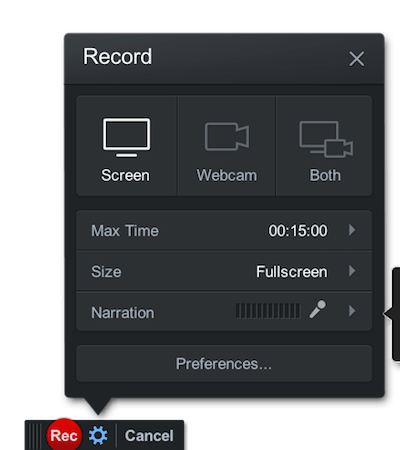The image size is (400, 450).
Task: Select the Screen monitor icon
Action: tap(126, 137)
